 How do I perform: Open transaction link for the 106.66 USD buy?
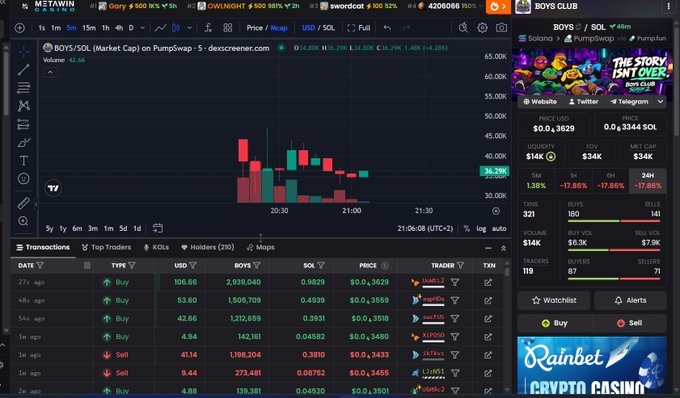click(488, 282)
